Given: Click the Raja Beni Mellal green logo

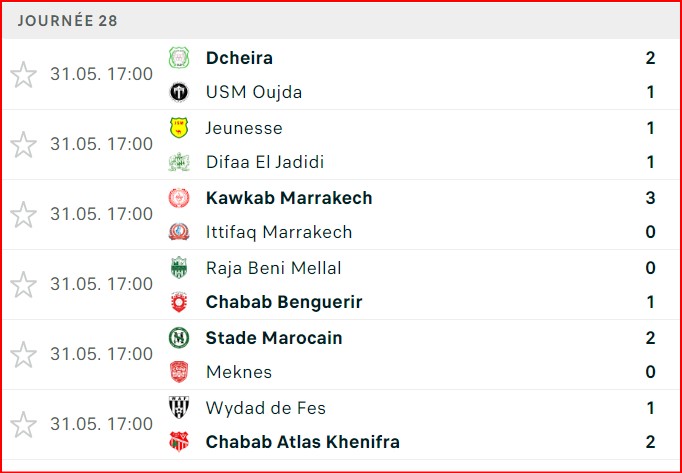Looking at the screenshot, I should (x=179, y=268).
